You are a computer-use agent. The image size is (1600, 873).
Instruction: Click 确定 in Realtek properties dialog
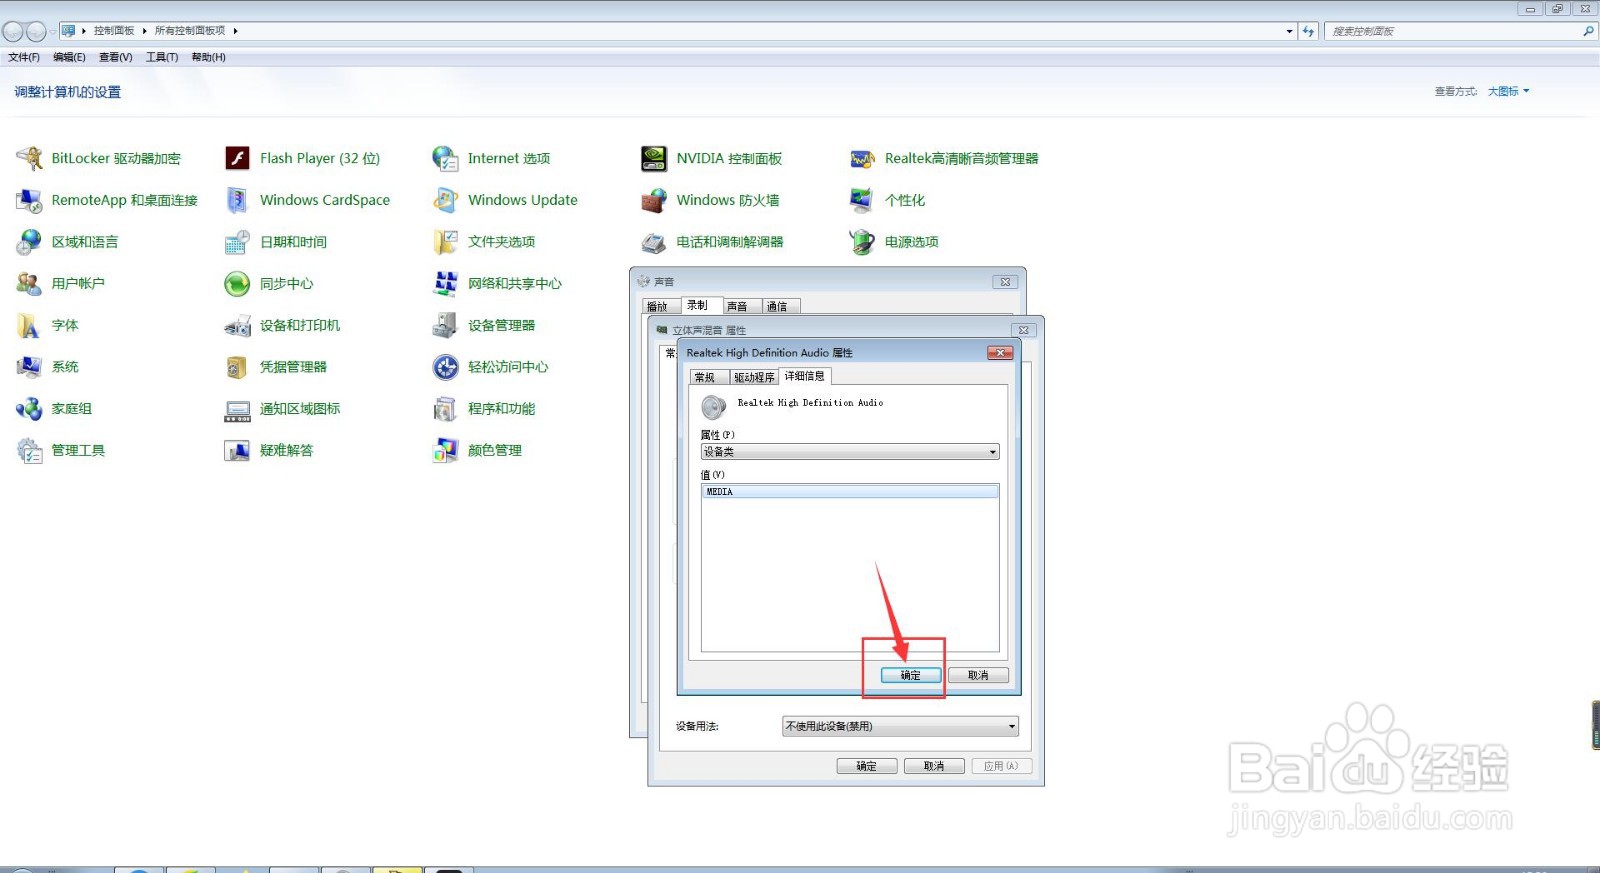911,675
